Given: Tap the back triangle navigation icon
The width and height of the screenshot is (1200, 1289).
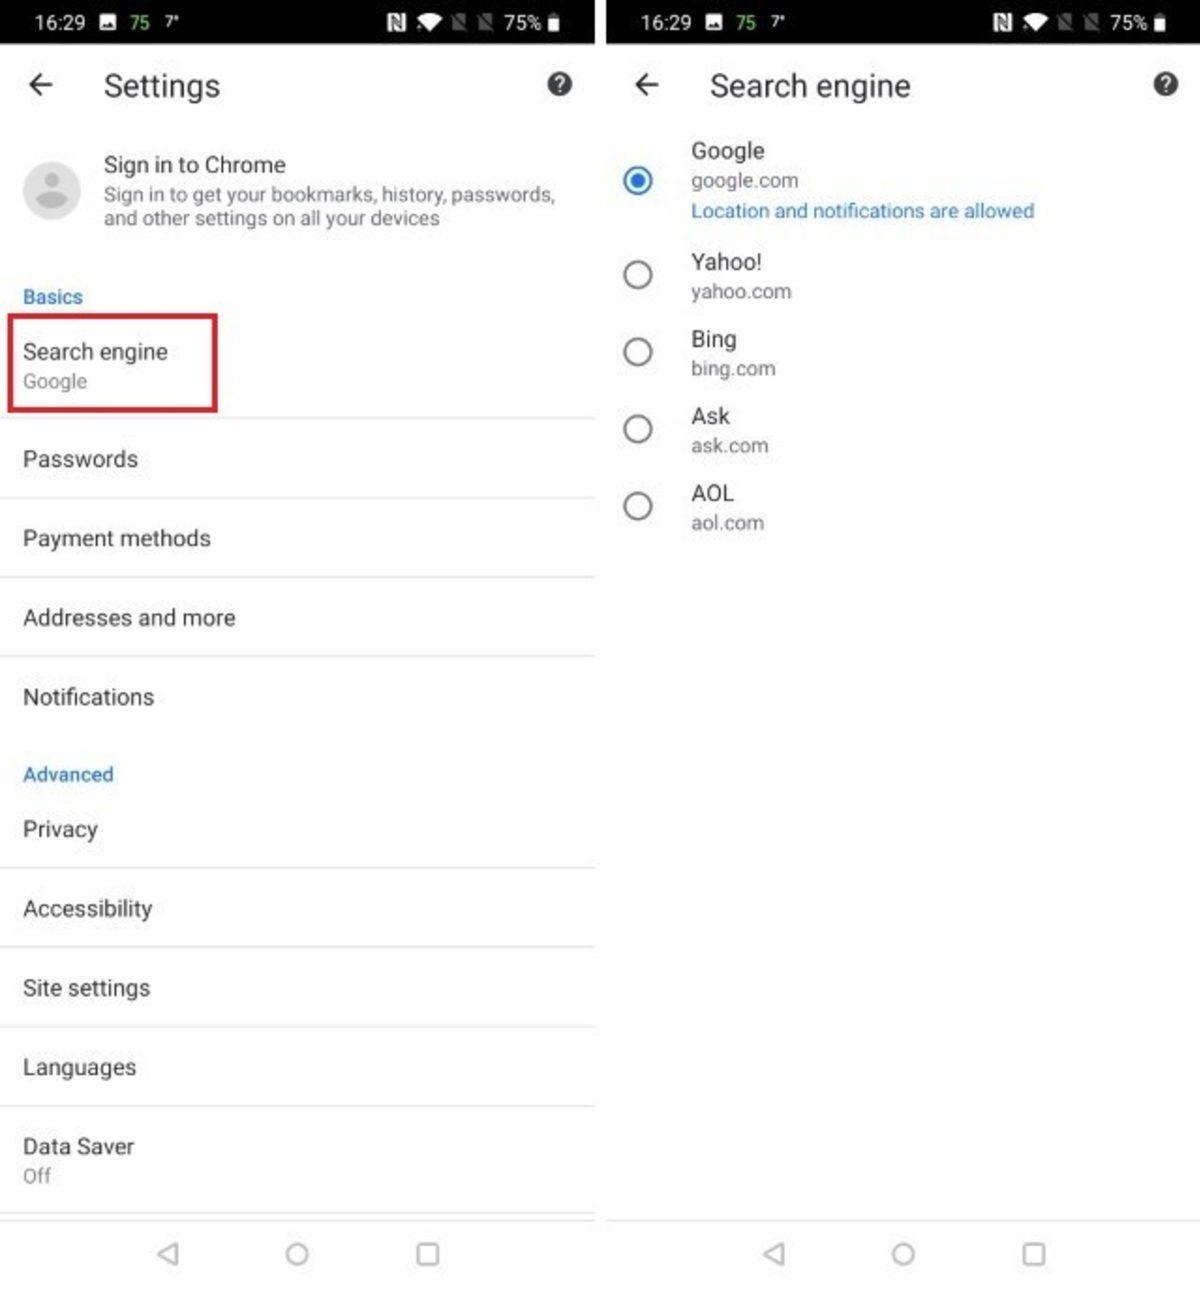Looking at the screenshot, I should tap(168, 1253).
